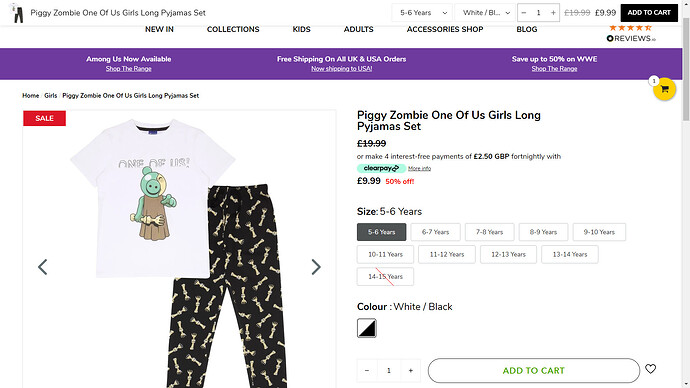The image size is (690, 388).
Task: Select the 6-7 Years size option
Action: pyautogui.click(x=435, y=232)
